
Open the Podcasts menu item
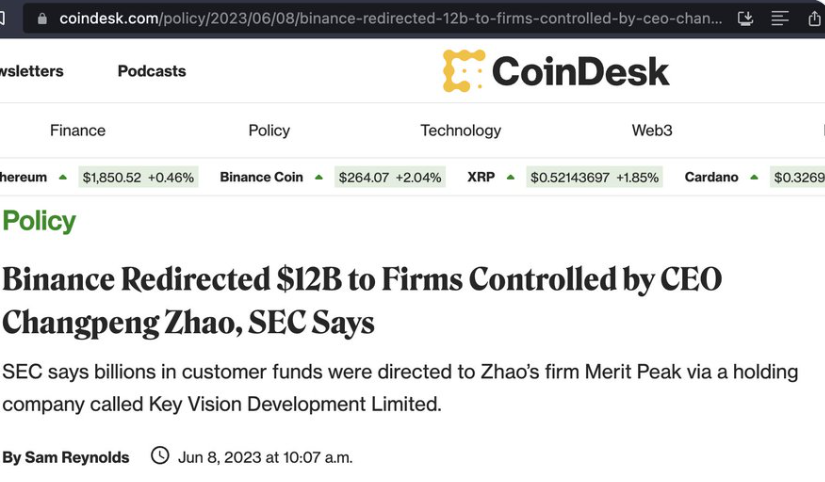click(152, 71)
